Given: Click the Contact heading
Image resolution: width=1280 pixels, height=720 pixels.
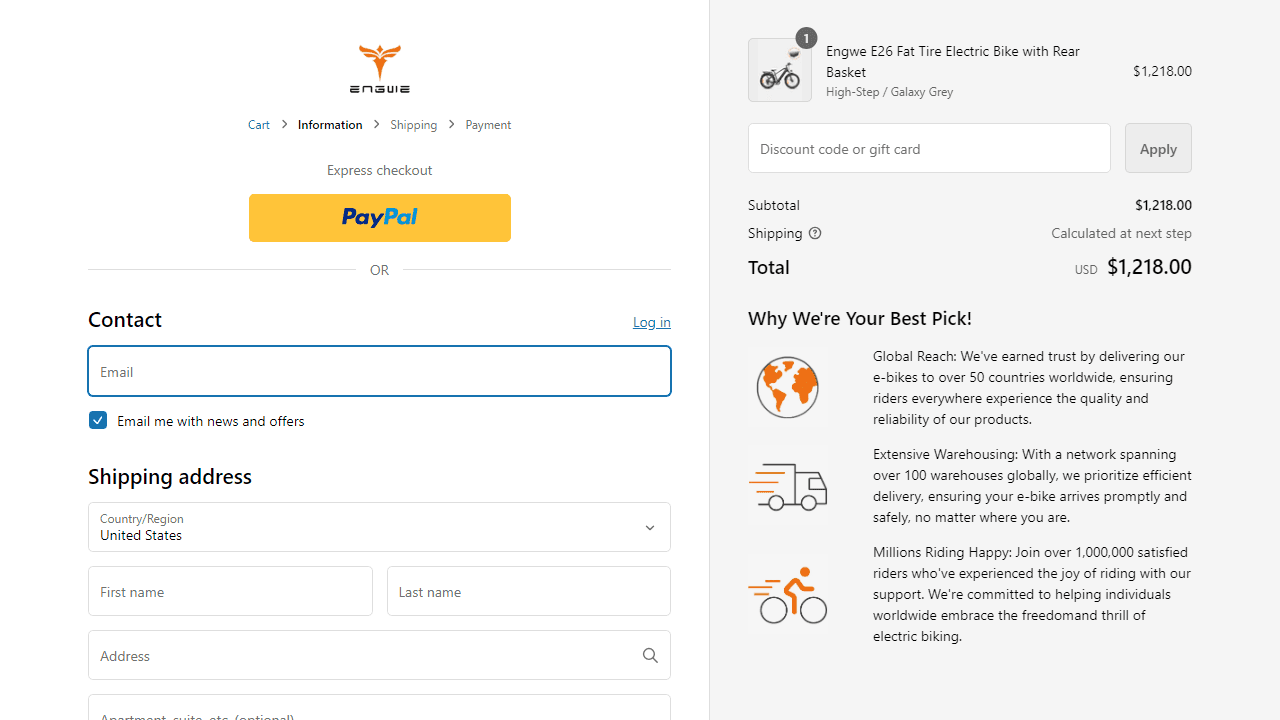Looking at the screenshot, I should coord(125,319).
